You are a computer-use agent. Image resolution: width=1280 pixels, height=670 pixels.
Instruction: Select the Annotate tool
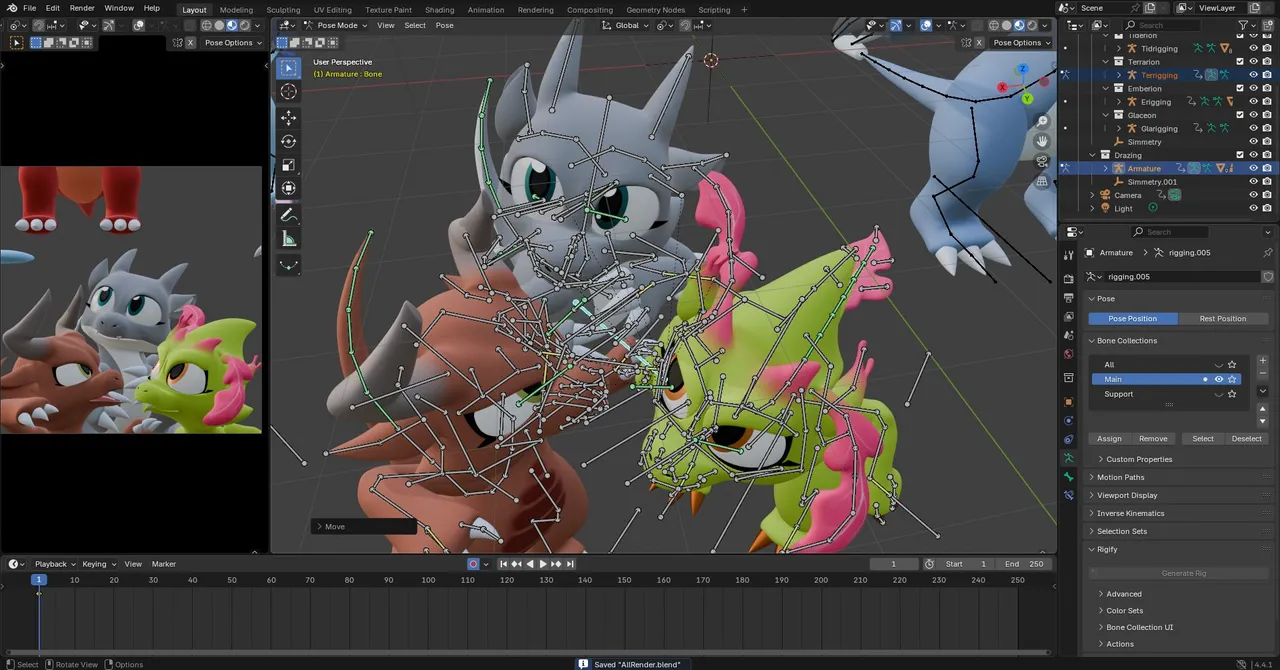(x=288, y=215)
